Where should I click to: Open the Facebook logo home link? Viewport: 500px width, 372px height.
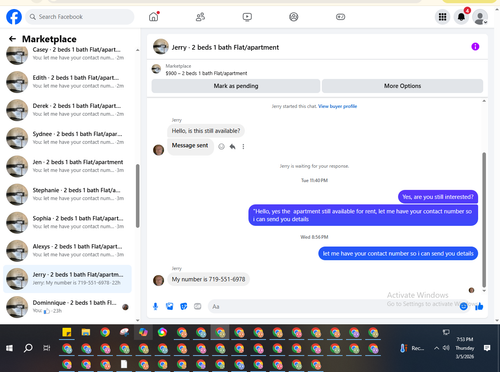point(14,17)
